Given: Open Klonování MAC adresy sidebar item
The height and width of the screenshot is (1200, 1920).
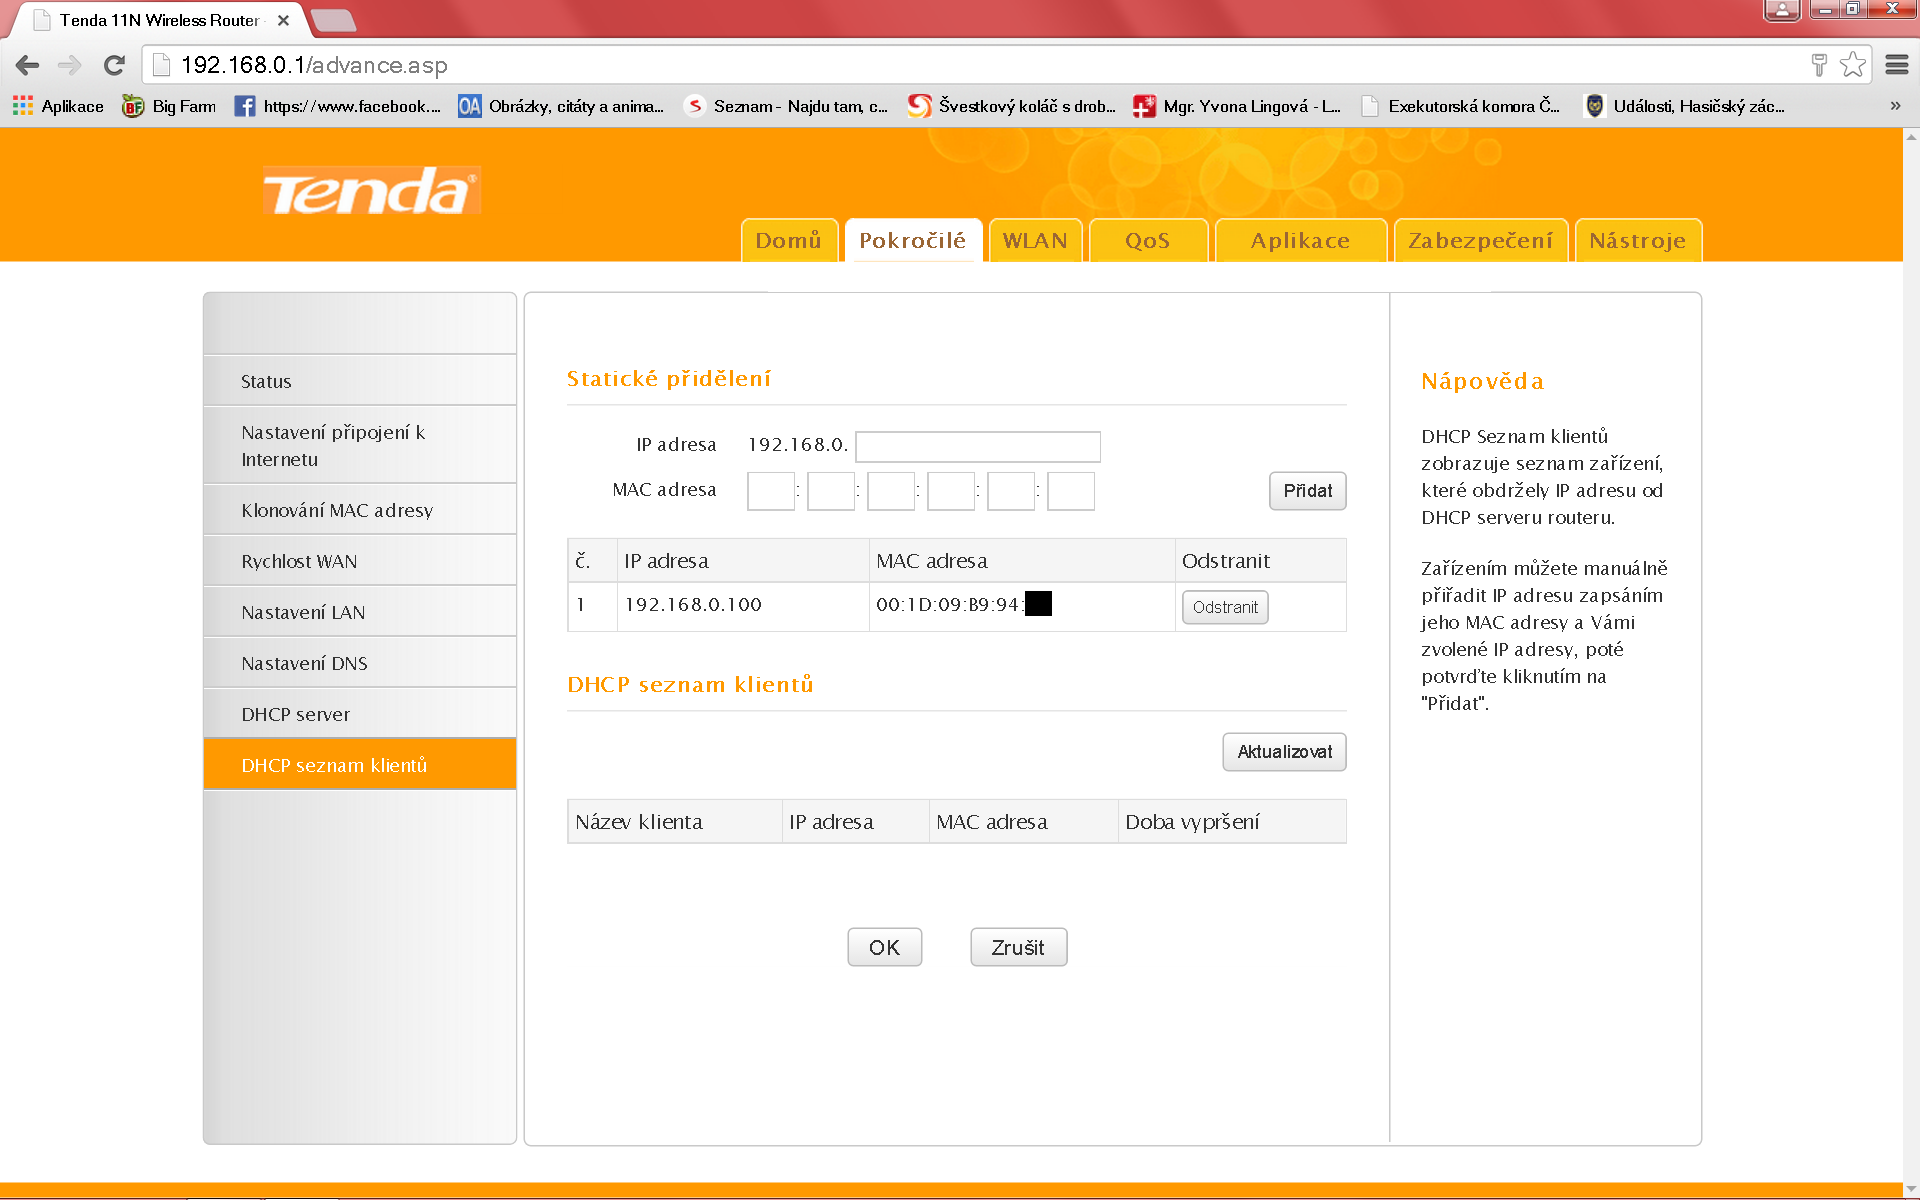Looking at the screenshot, I should (337, 510).
